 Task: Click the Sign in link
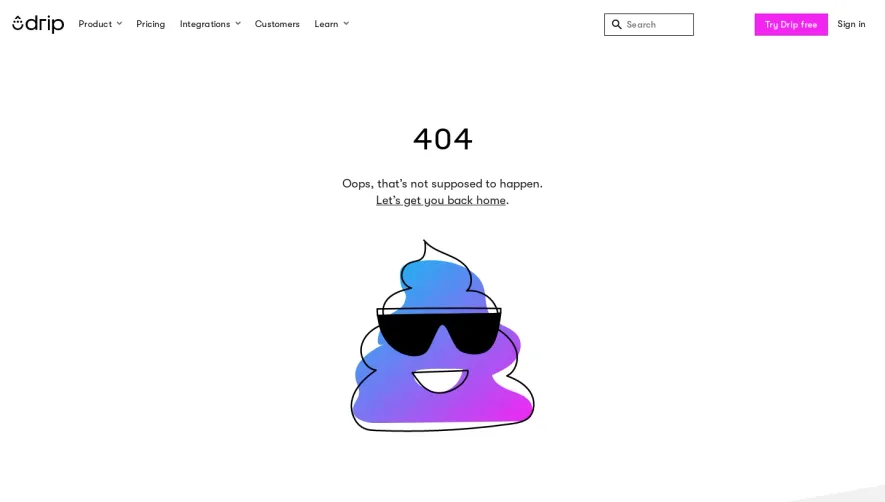click(x=851, y=24)
